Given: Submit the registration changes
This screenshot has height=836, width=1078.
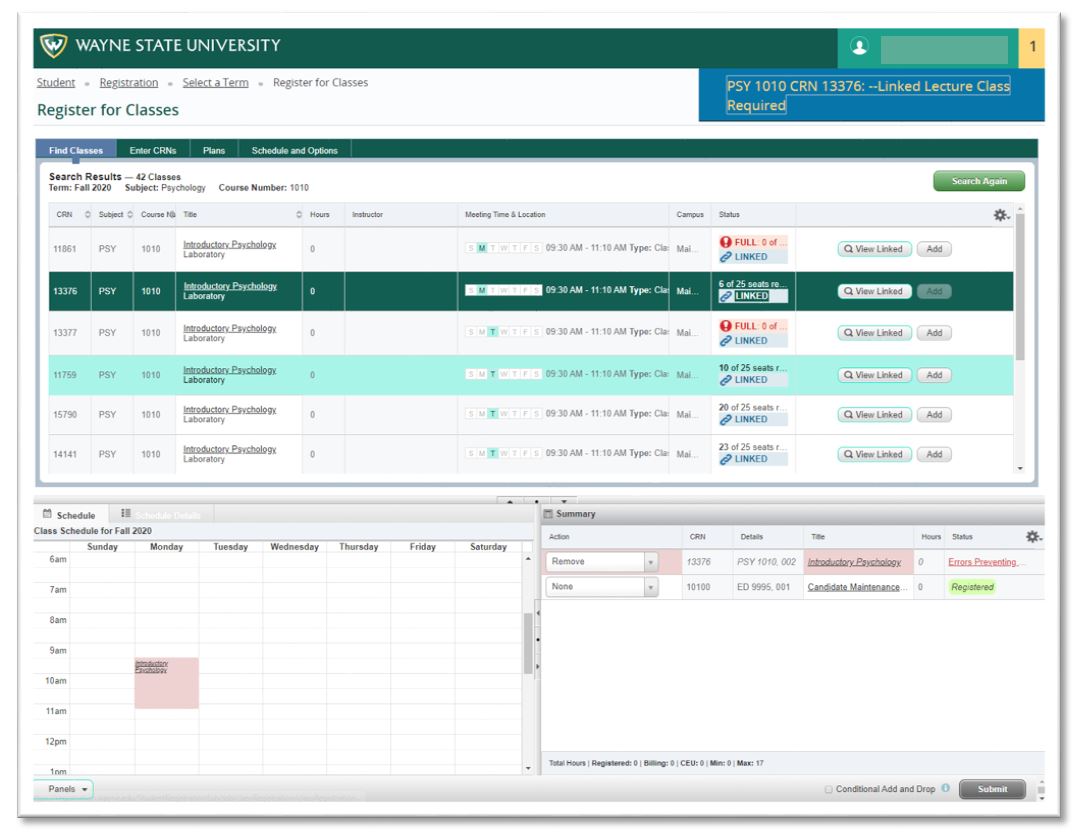Looking at the screenshot, I should [x=992, y=789].
